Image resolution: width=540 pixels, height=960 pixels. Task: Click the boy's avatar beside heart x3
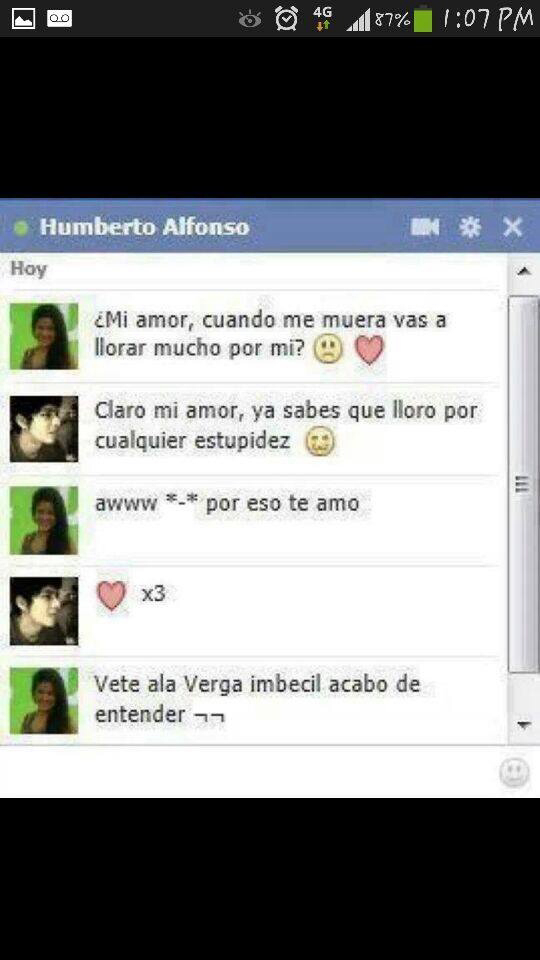[44, 611]
